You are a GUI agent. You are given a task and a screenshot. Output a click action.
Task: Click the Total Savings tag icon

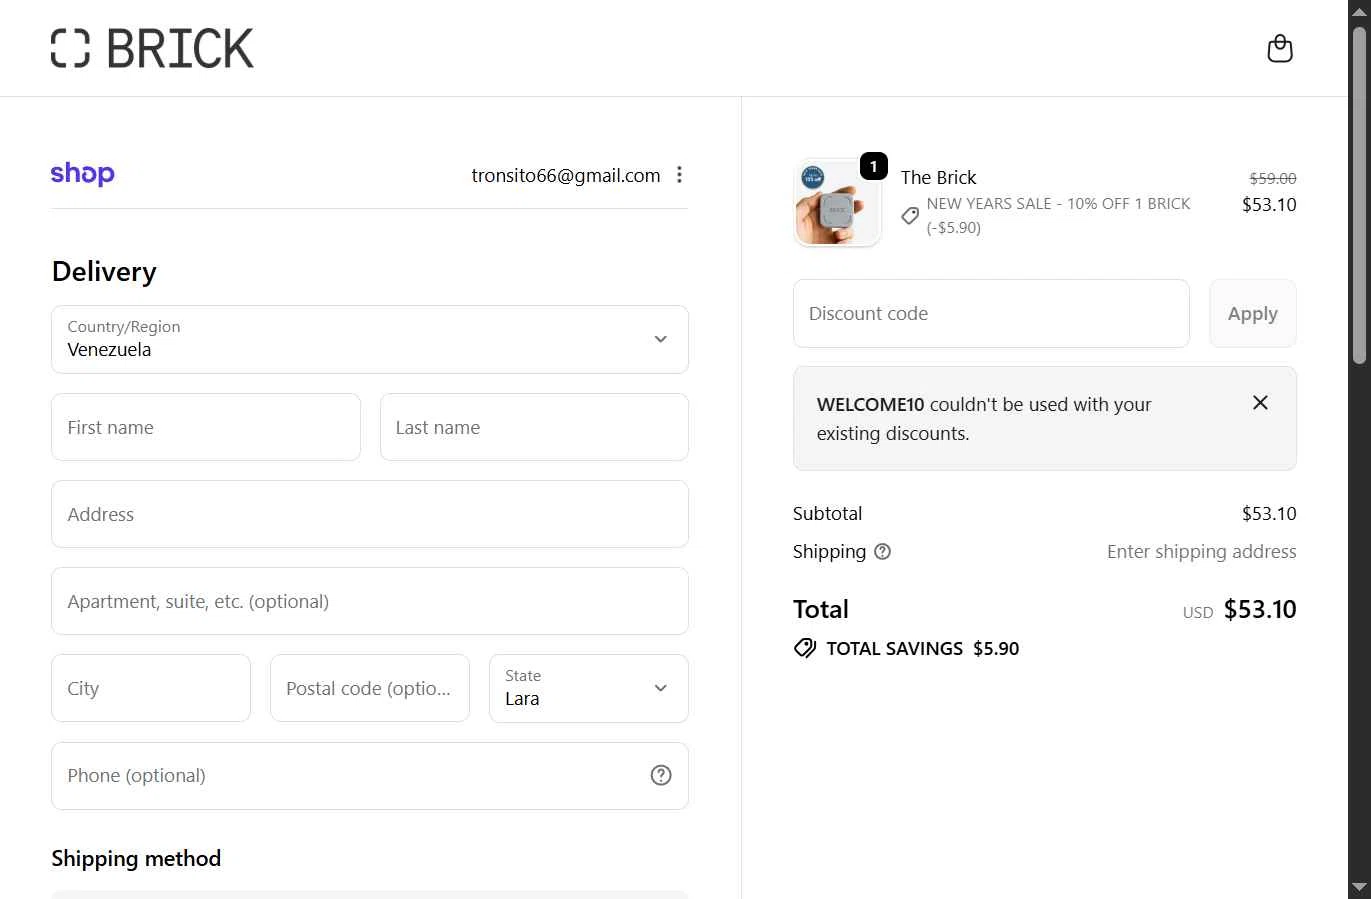805,648
